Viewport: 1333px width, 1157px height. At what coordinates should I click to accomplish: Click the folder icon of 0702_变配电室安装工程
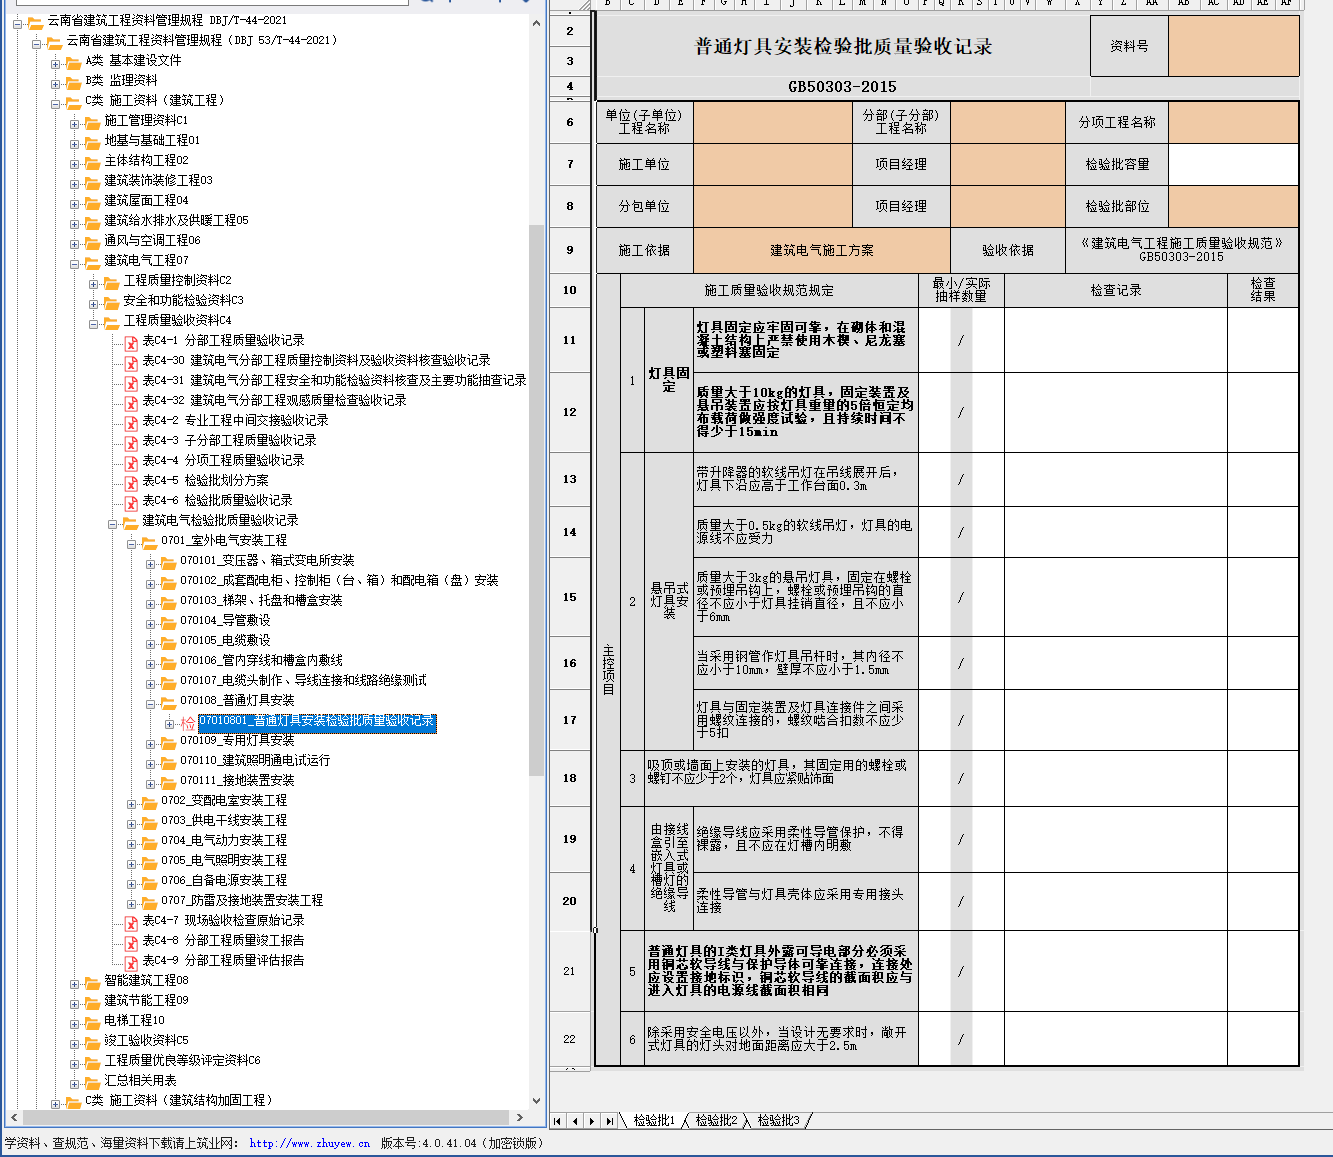click(x=149, y=802)
